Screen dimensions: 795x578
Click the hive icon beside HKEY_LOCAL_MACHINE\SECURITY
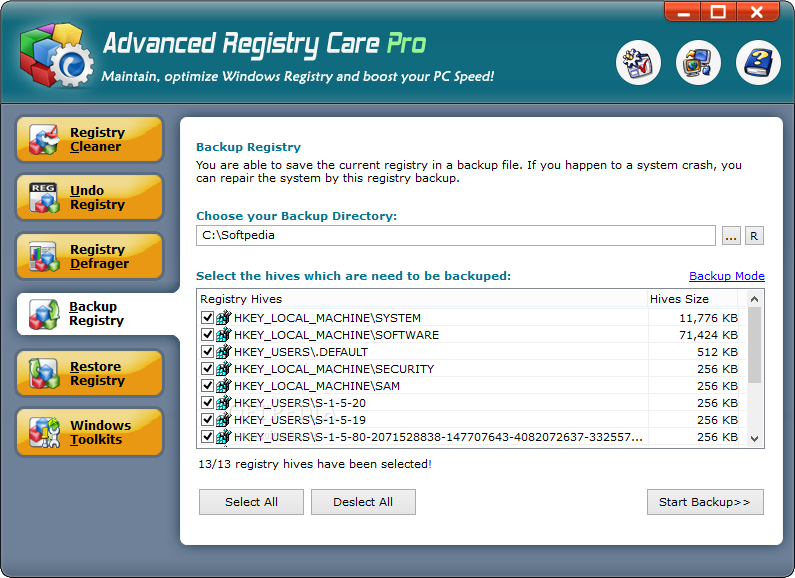point(224,369)
